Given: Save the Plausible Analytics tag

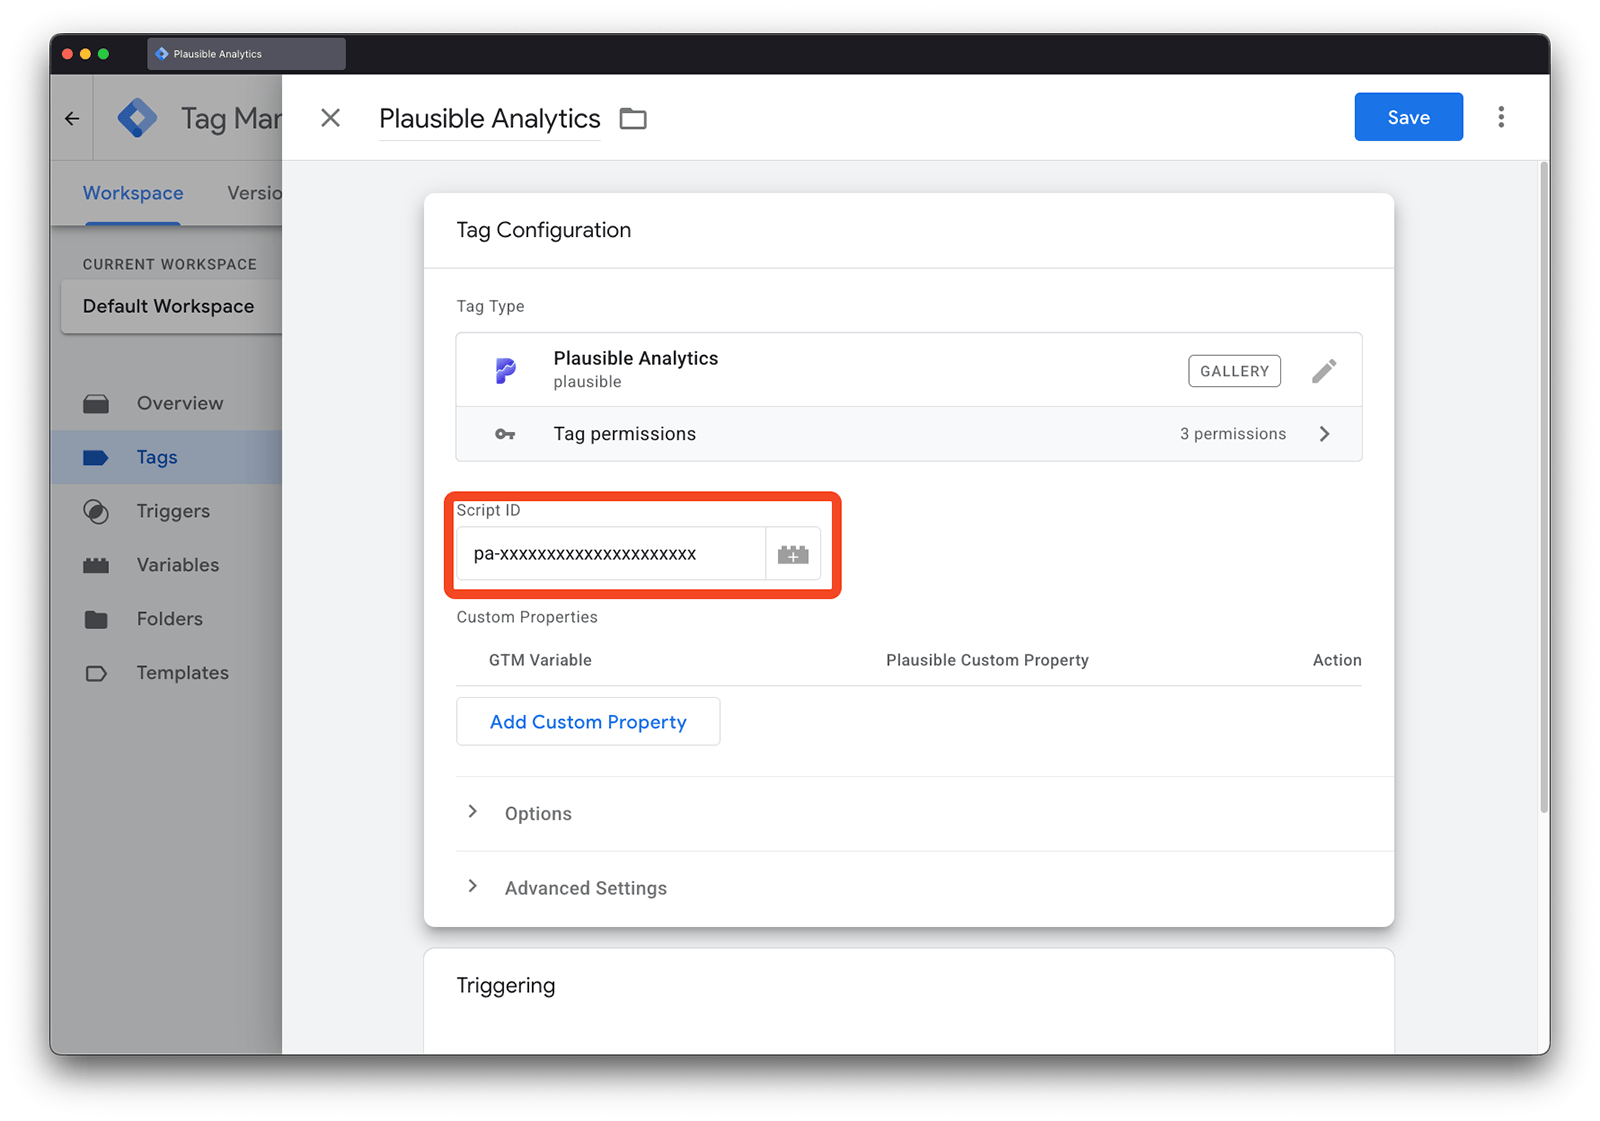Looking at the screenshot, I should click(1407, 116).
